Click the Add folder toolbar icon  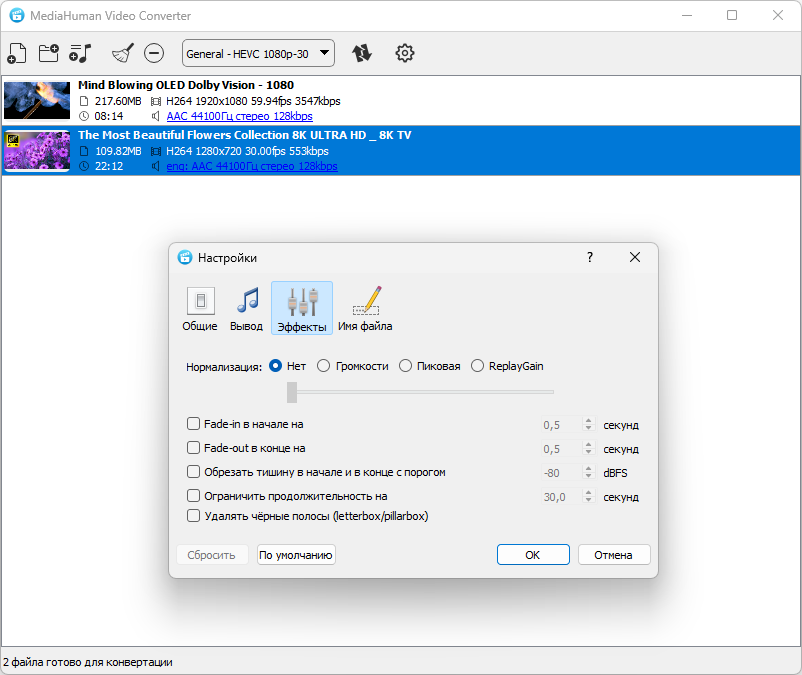click(x=49, y=53)
